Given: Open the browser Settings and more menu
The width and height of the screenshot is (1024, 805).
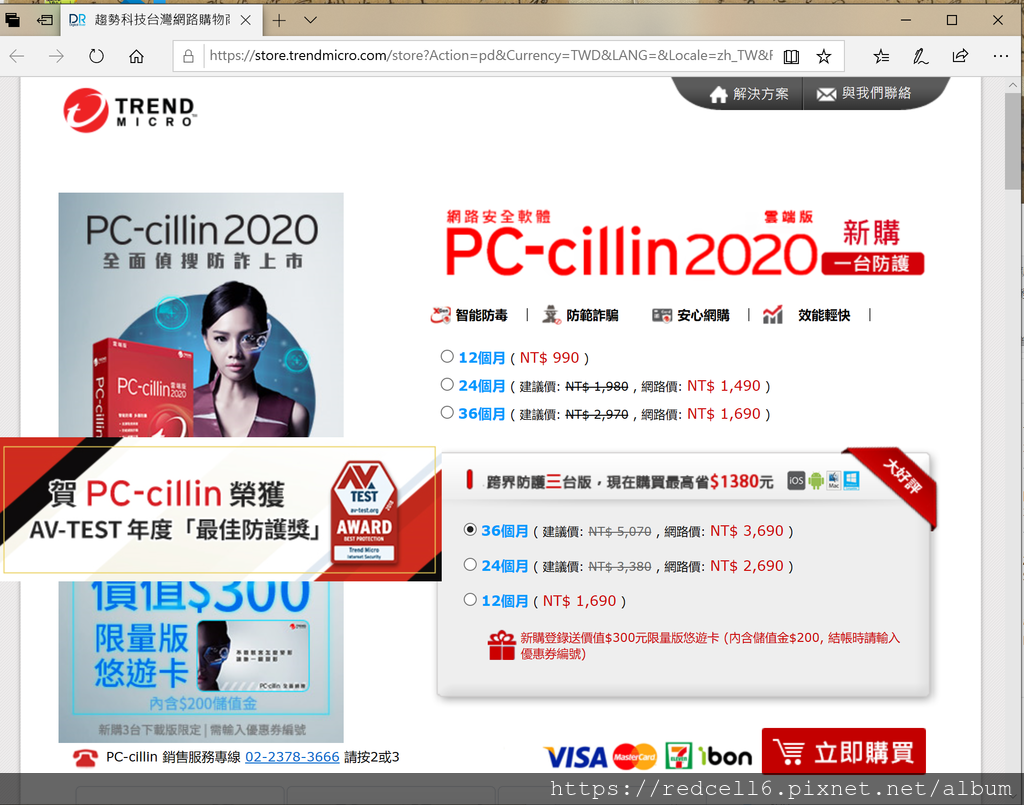Looking at the screenshot, I should 1000,56.
